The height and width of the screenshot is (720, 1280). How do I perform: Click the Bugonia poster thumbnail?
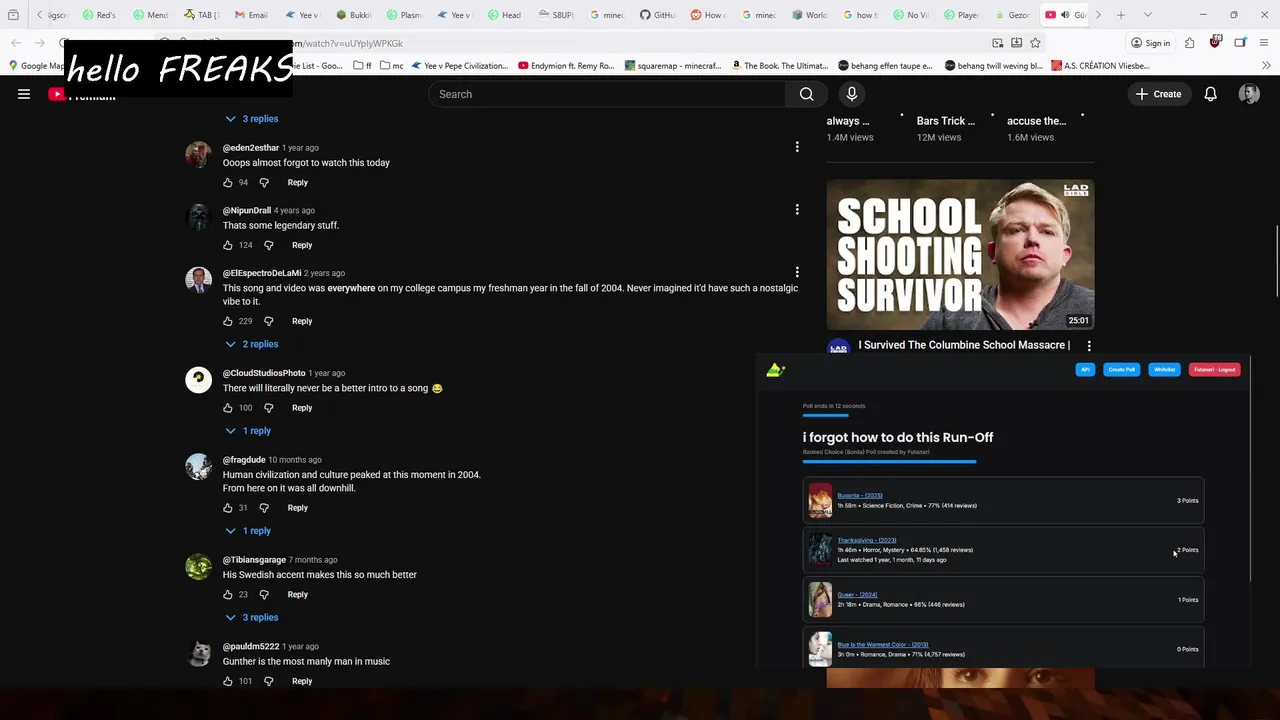(x=820, y=500)
